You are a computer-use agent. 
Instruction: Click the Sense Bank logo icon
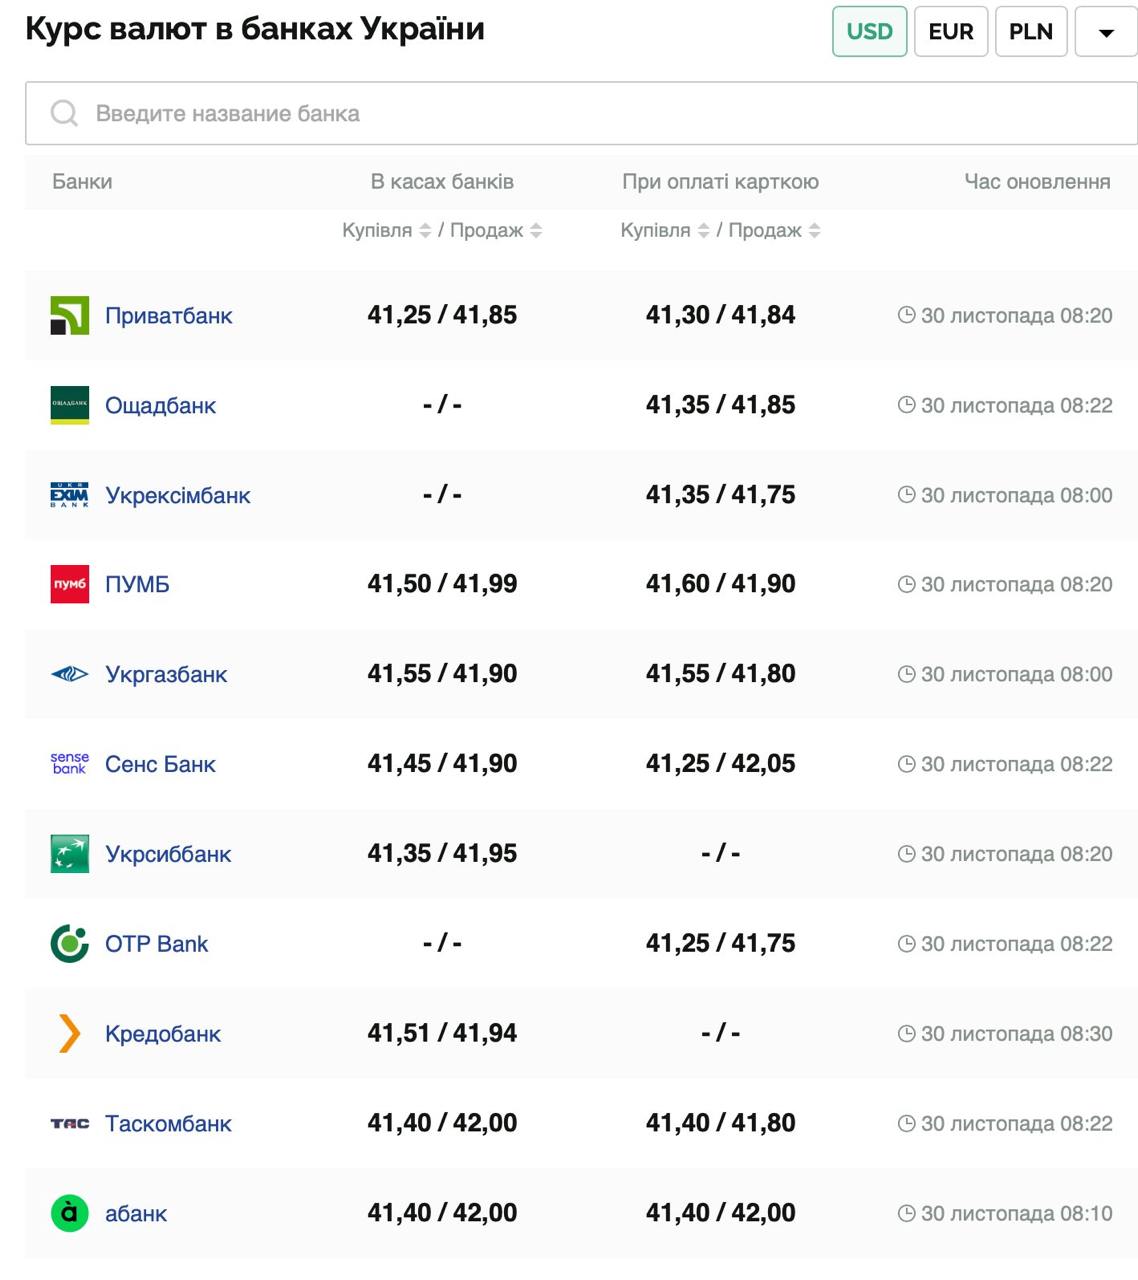pos(69,764)
